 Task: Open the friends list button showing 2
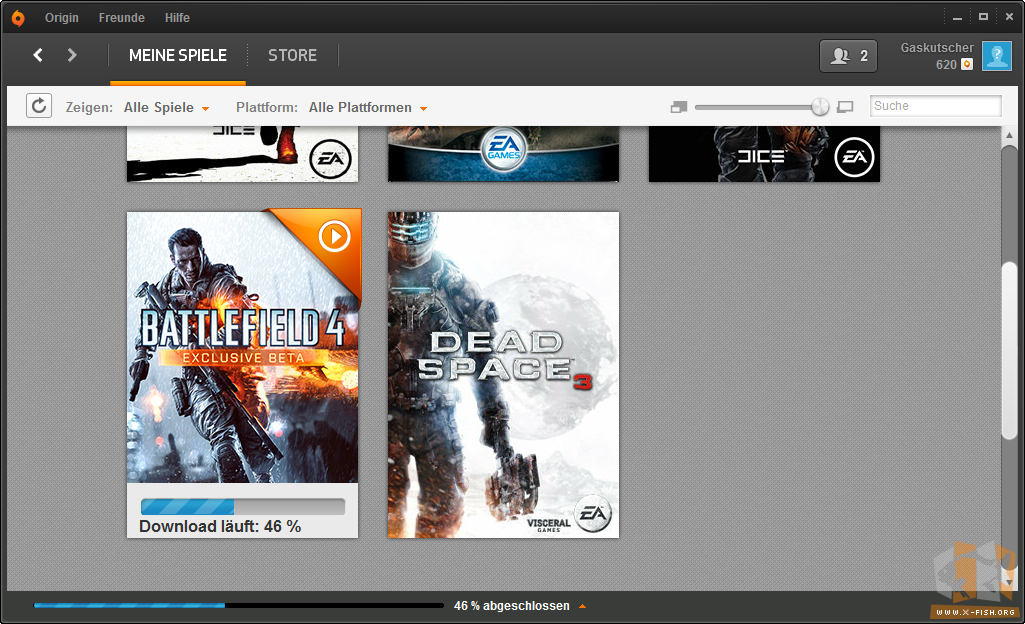click(x=849, y=56)
